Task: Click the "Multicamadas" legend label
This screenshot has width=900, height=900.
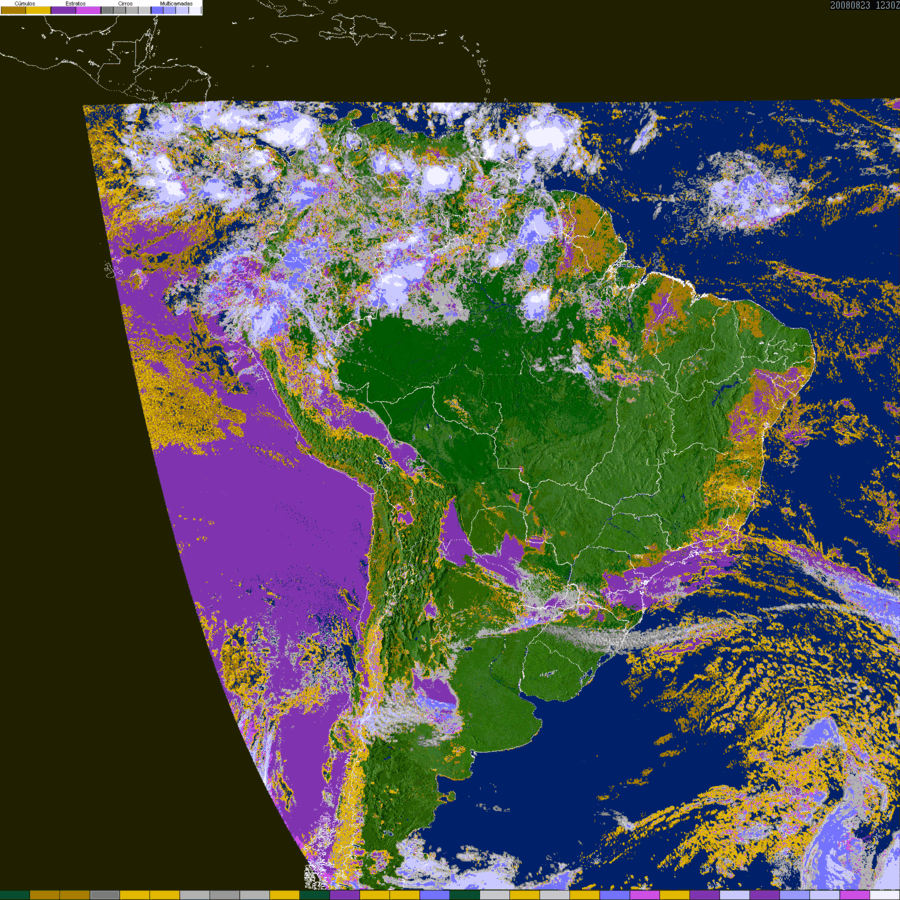Action: tap(176, 3)
